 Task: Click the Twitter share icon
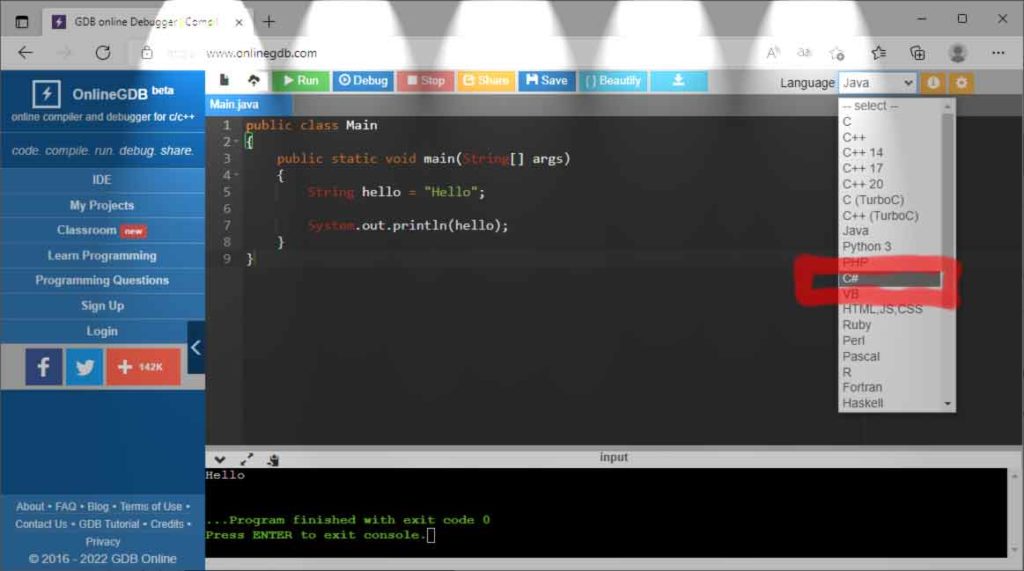pos(85,367)
